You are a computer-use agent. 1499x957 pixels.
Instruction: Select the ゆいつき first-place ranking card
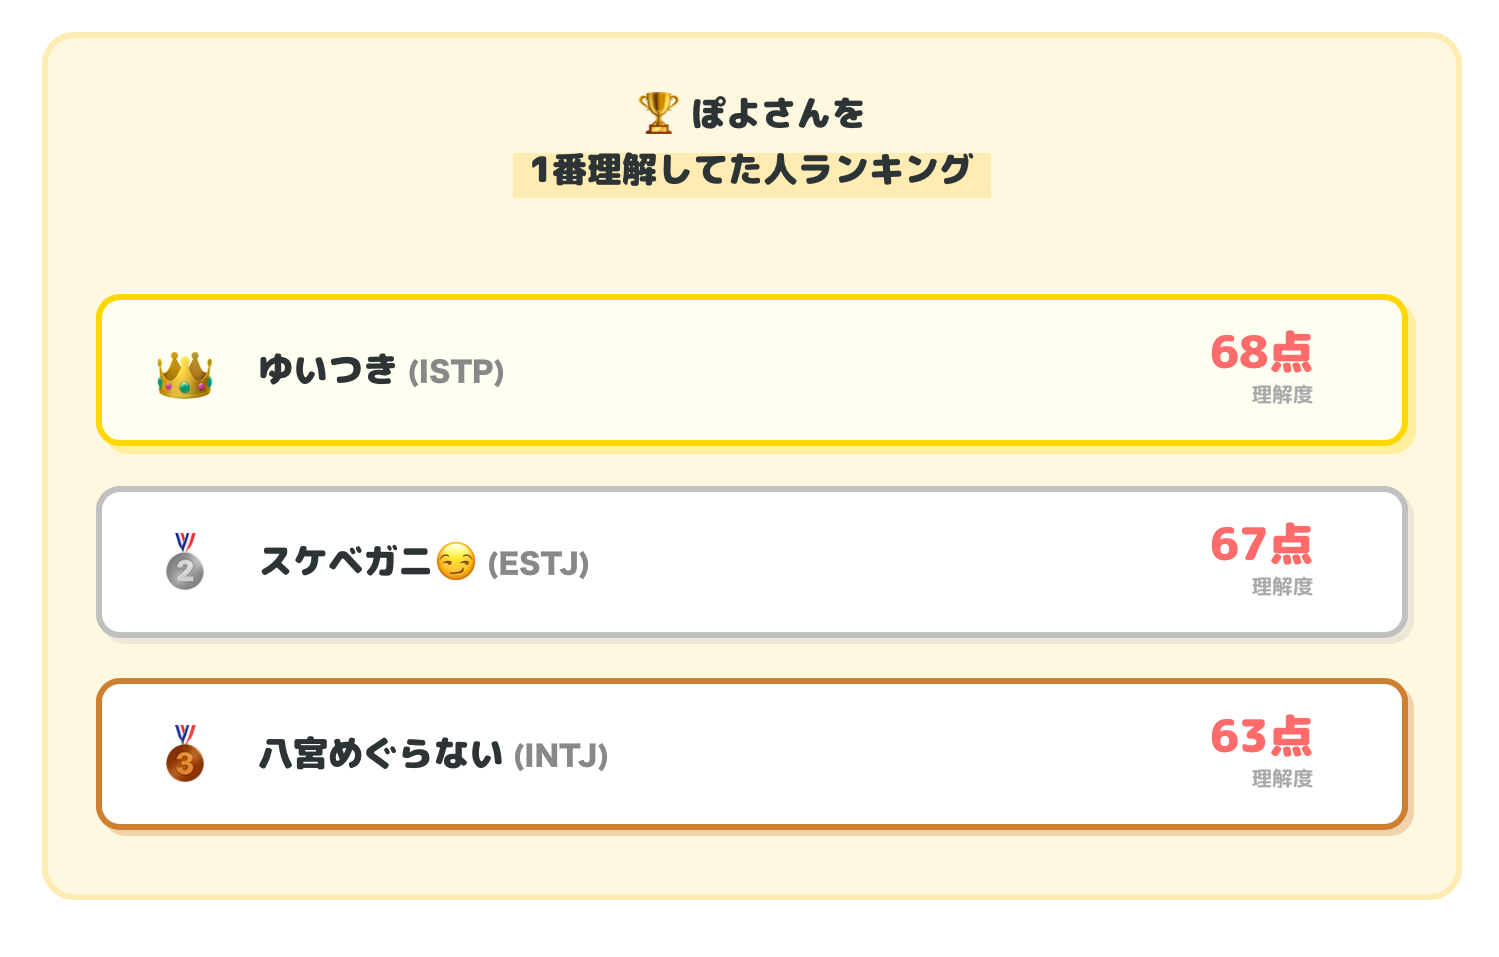coord(752,370)
